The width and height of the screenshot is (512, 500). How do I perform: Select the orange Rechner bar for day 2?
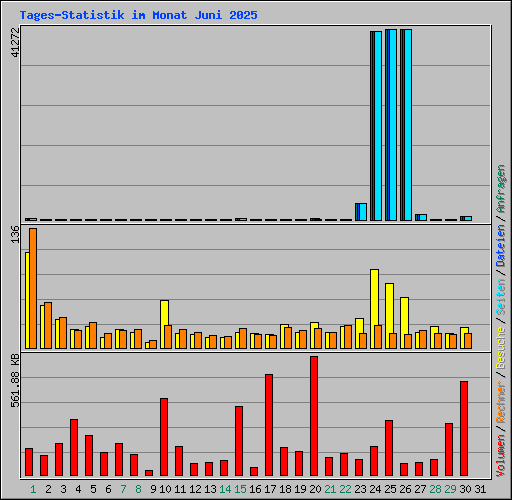point(48,325)
